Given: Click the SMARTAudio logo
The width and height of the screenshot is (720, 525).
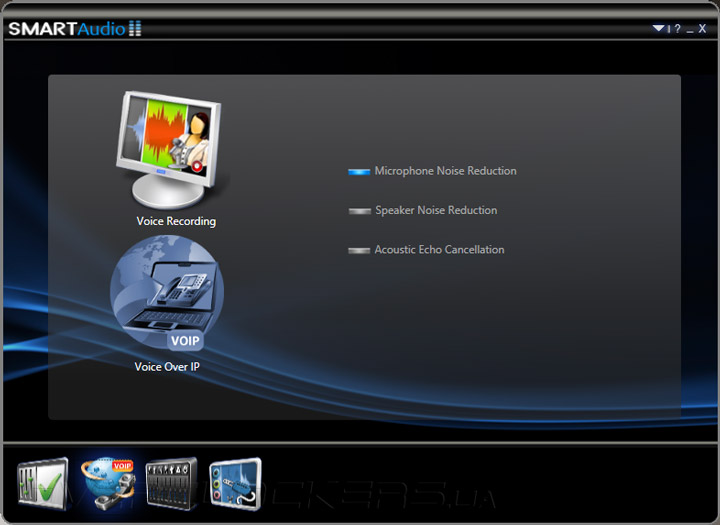Looking at the screenshot, I should pos(75,28).
